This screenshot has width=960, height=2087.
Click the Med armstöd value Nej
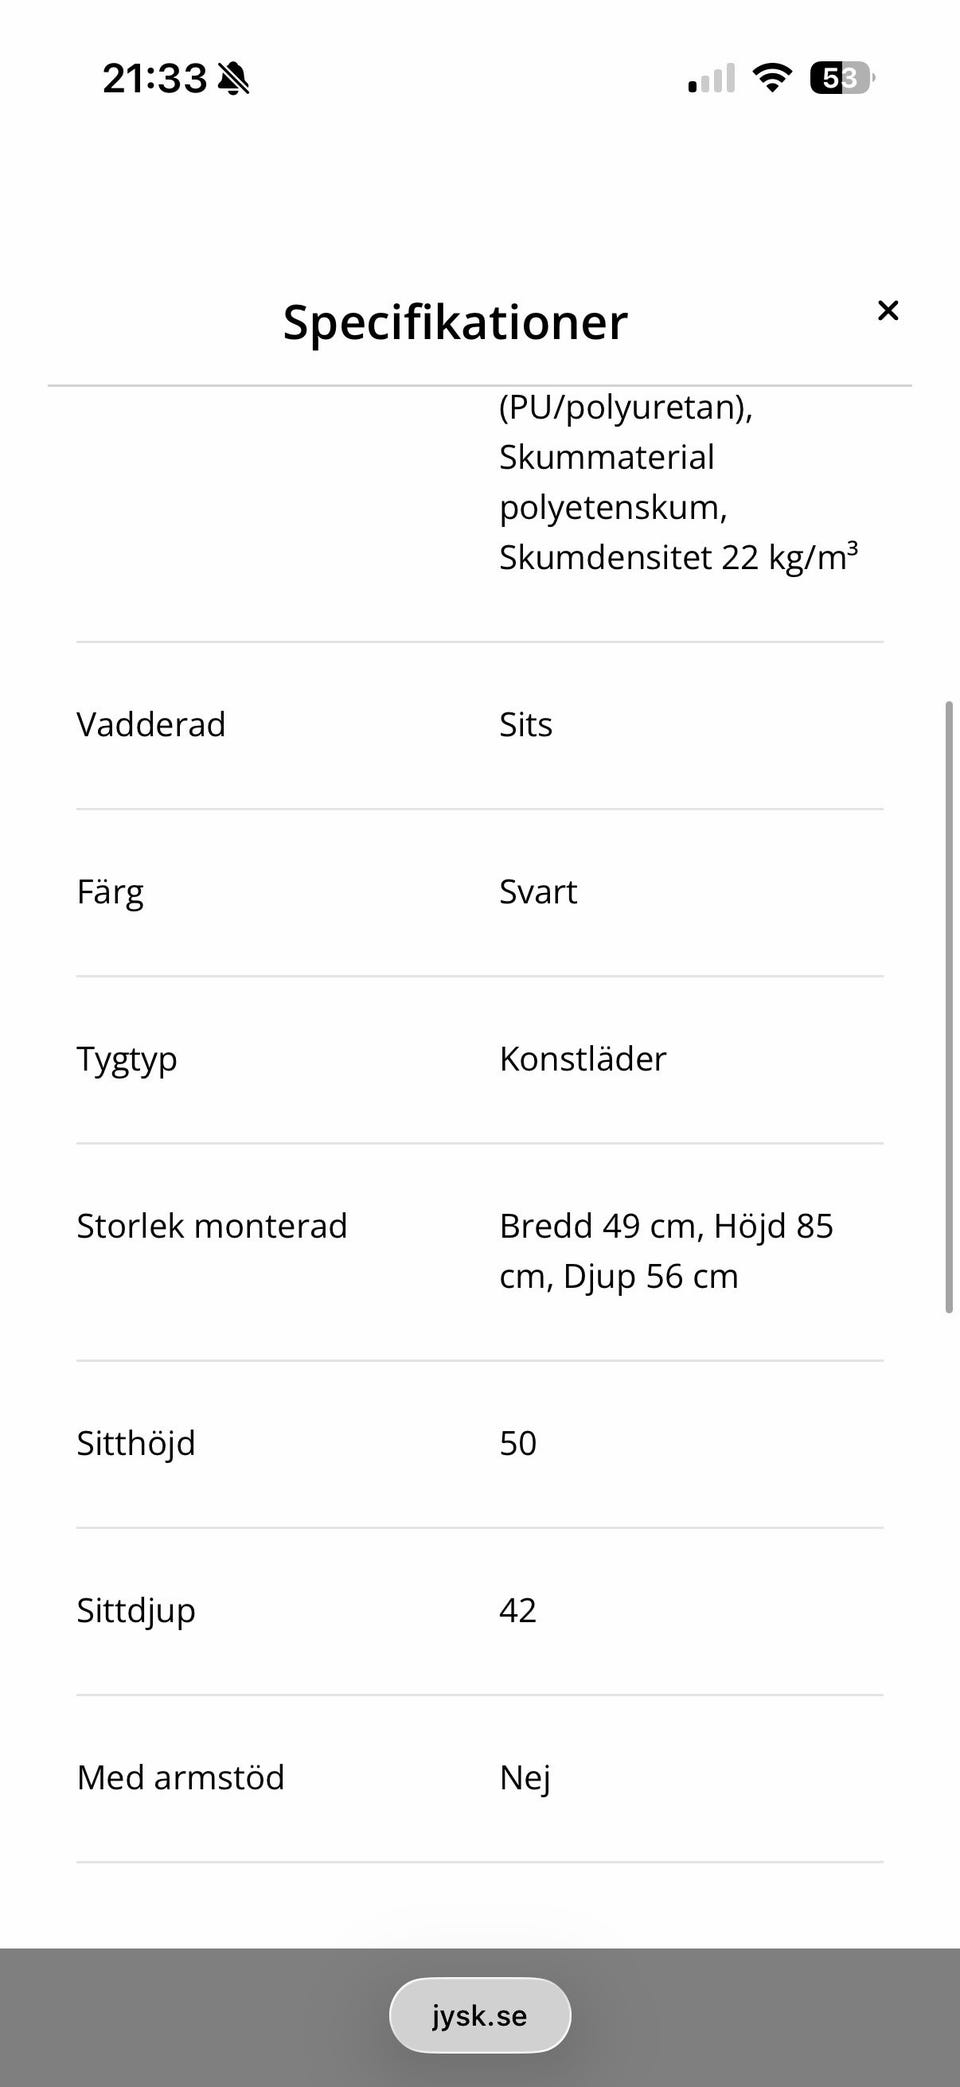click(x=525, y=1778)
